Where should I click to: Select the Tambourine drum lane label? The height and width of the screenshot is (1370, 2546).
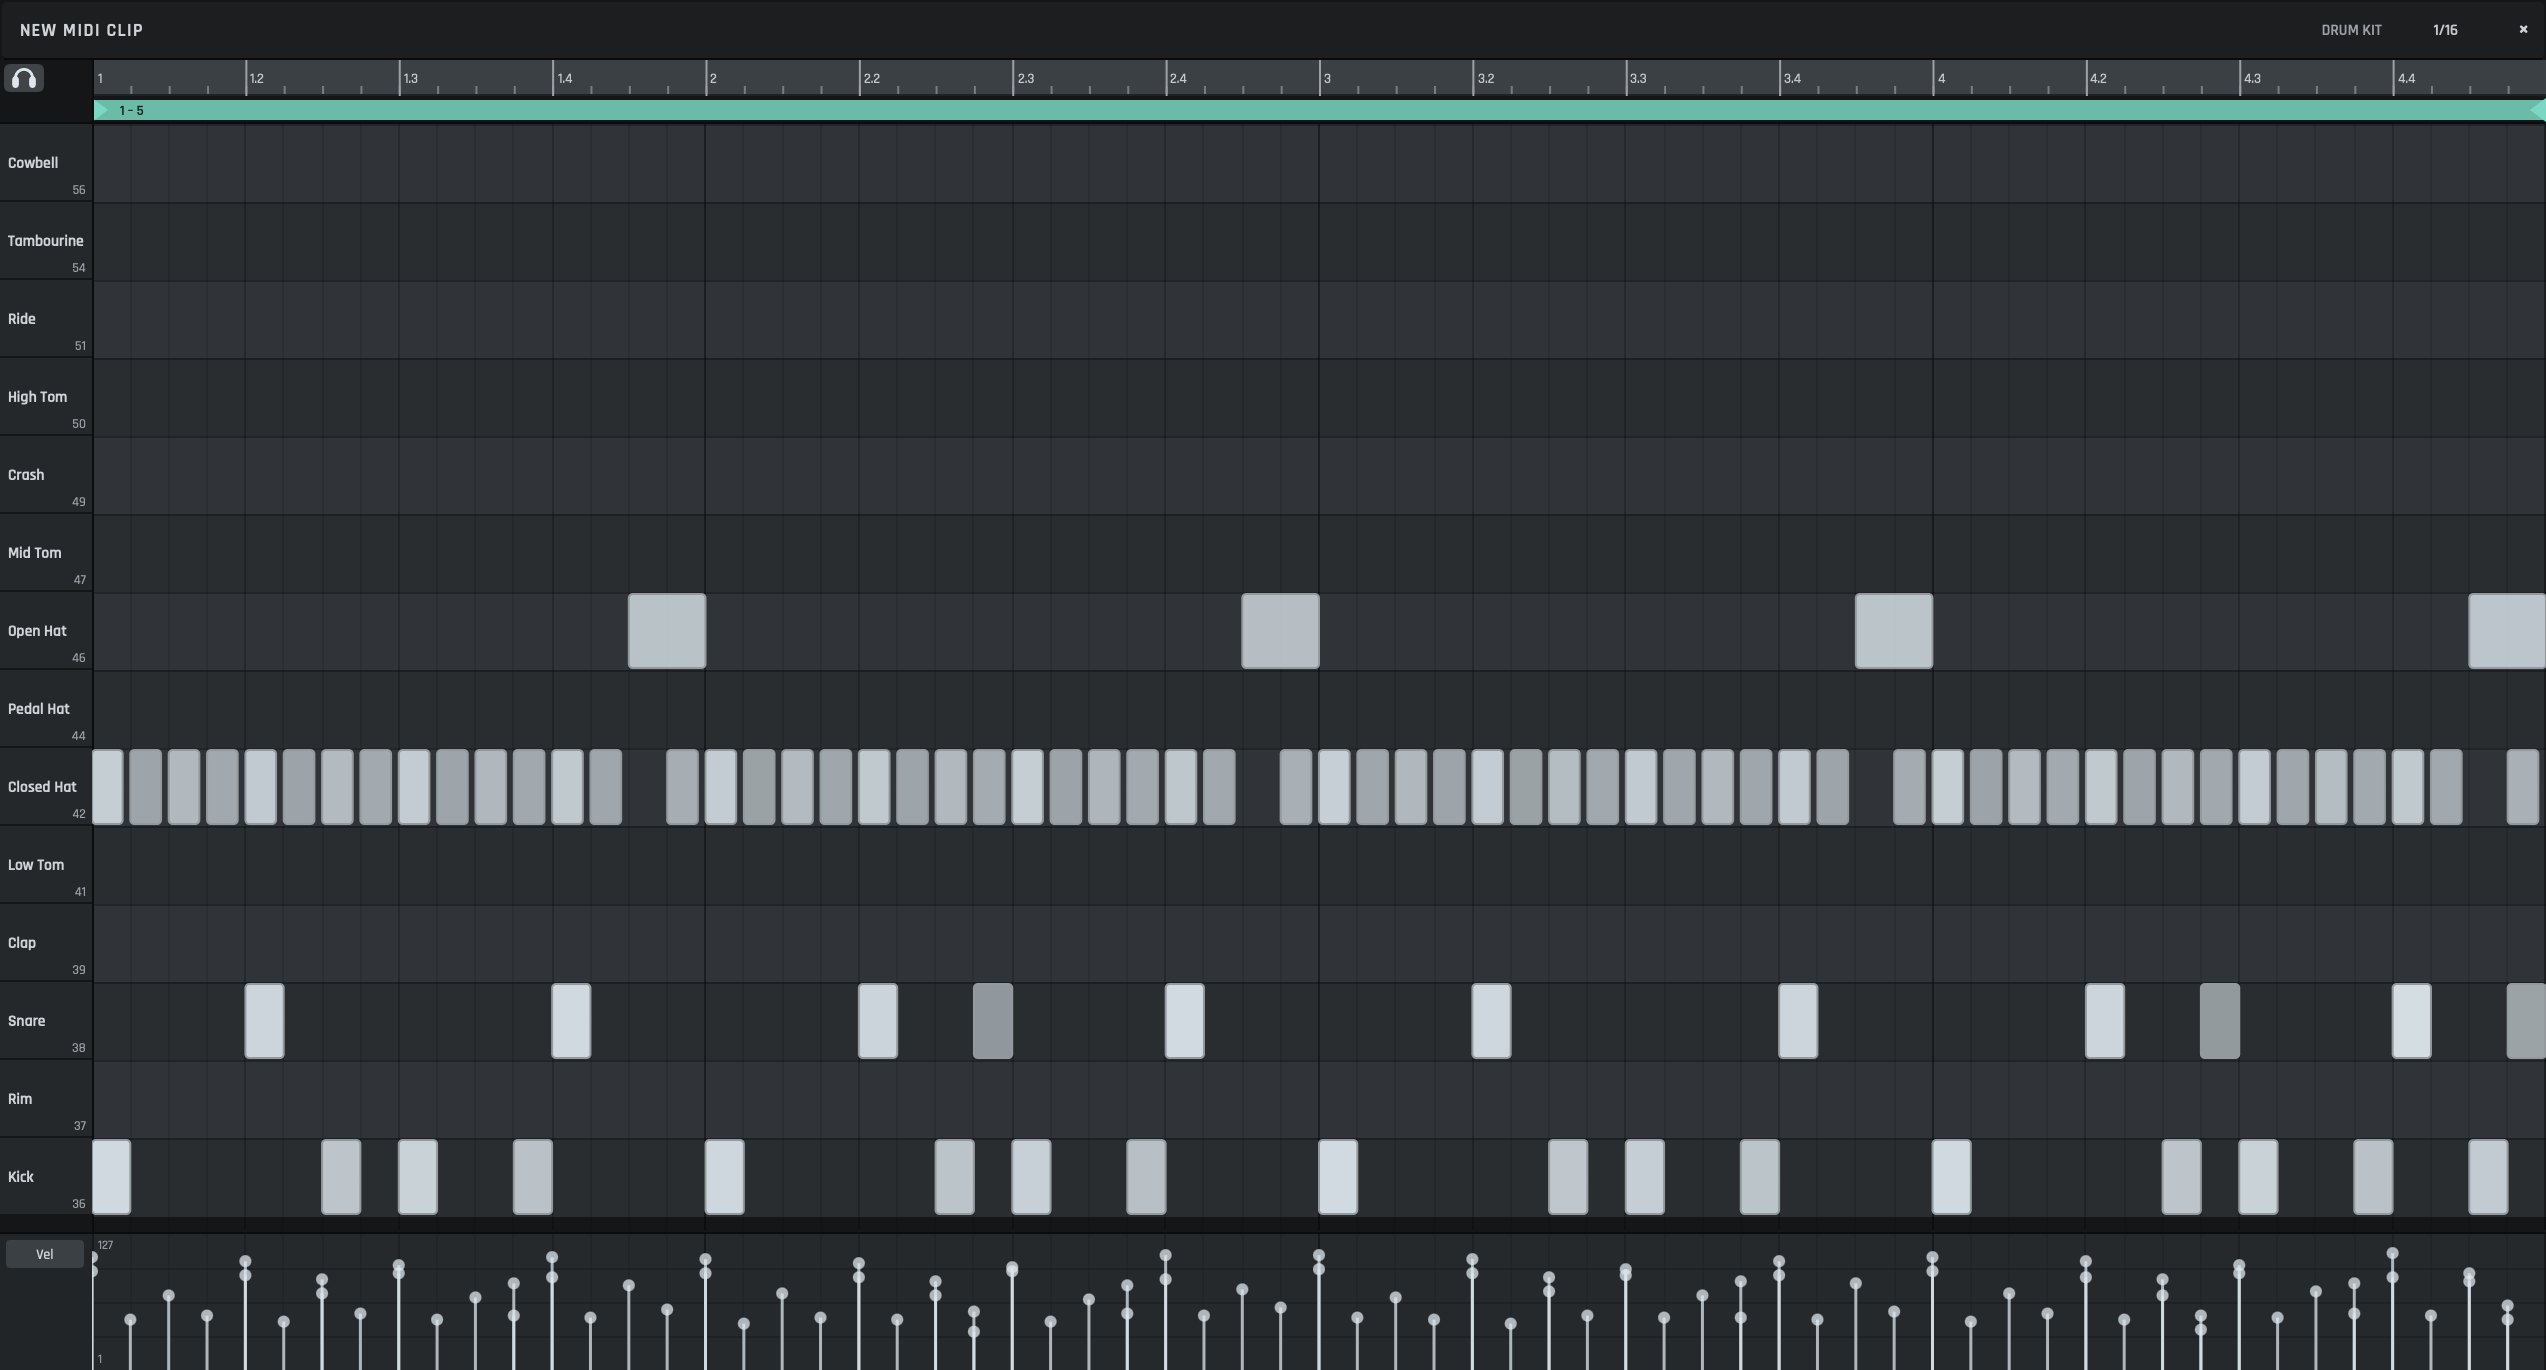45,241
